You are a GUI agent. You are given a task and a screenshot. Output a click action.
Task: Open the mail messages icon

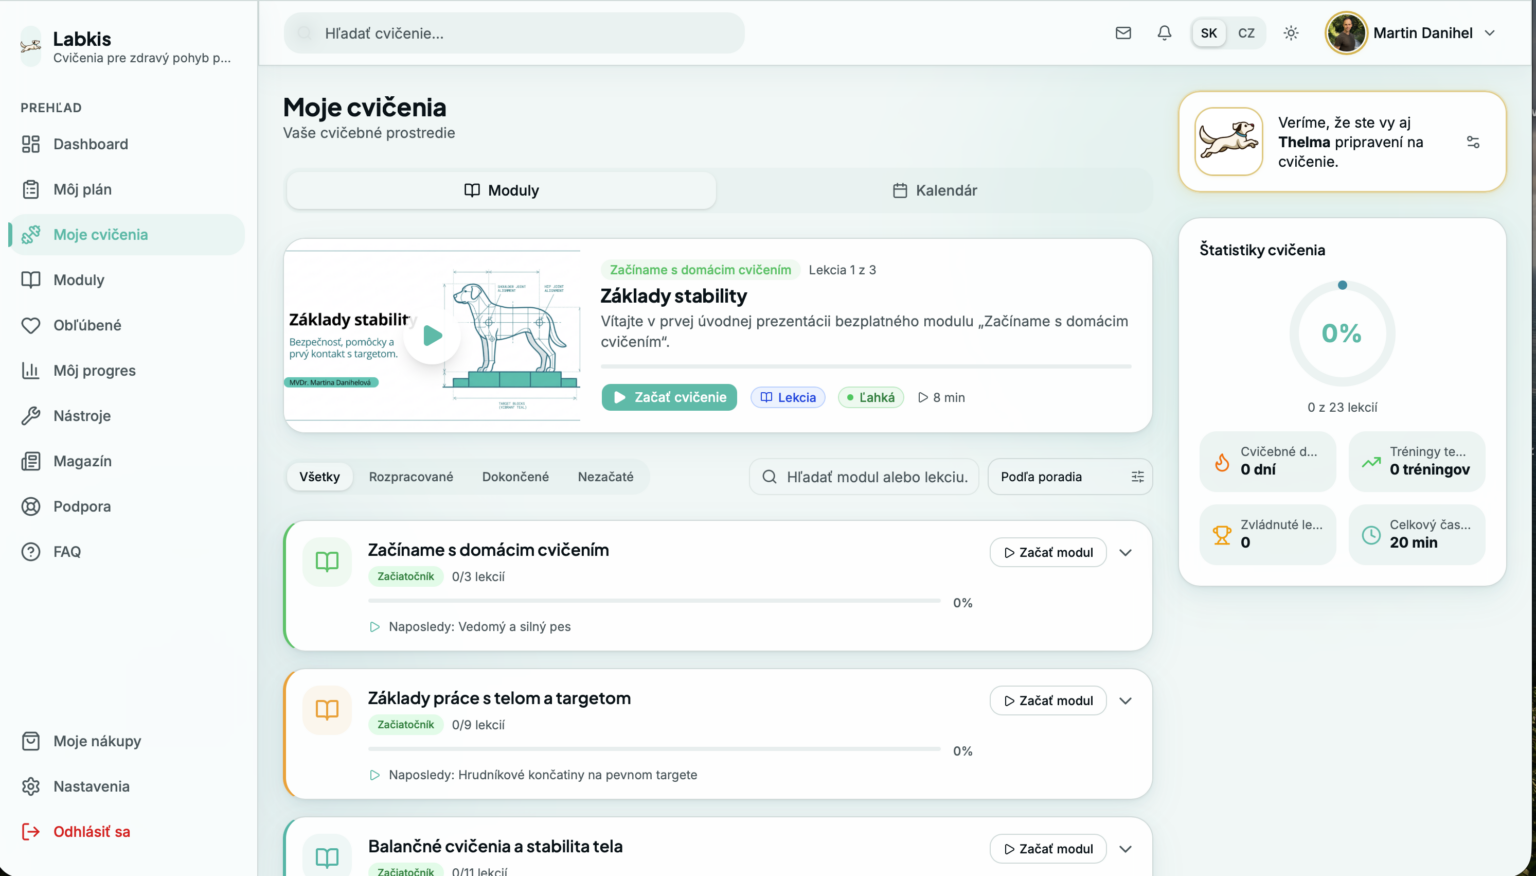point(1123,33)
